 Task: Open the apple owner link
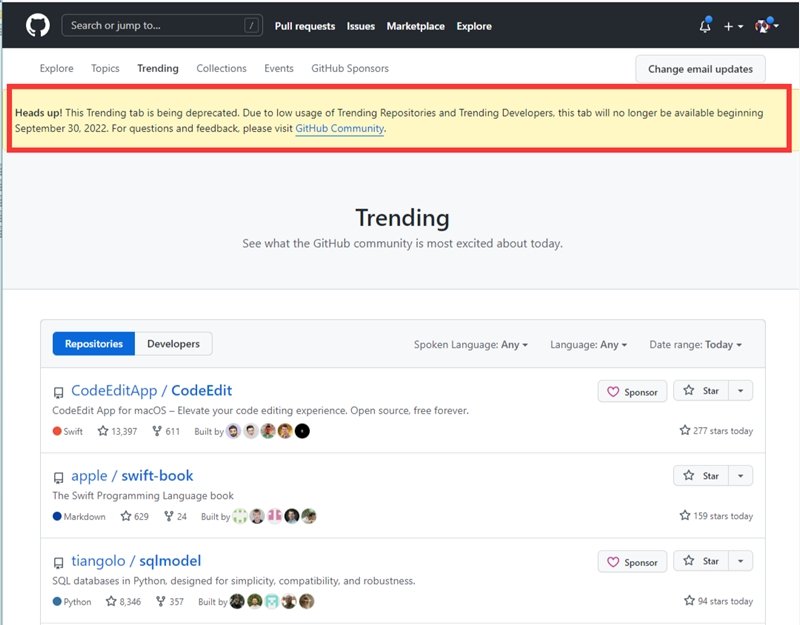coord(89,476)
